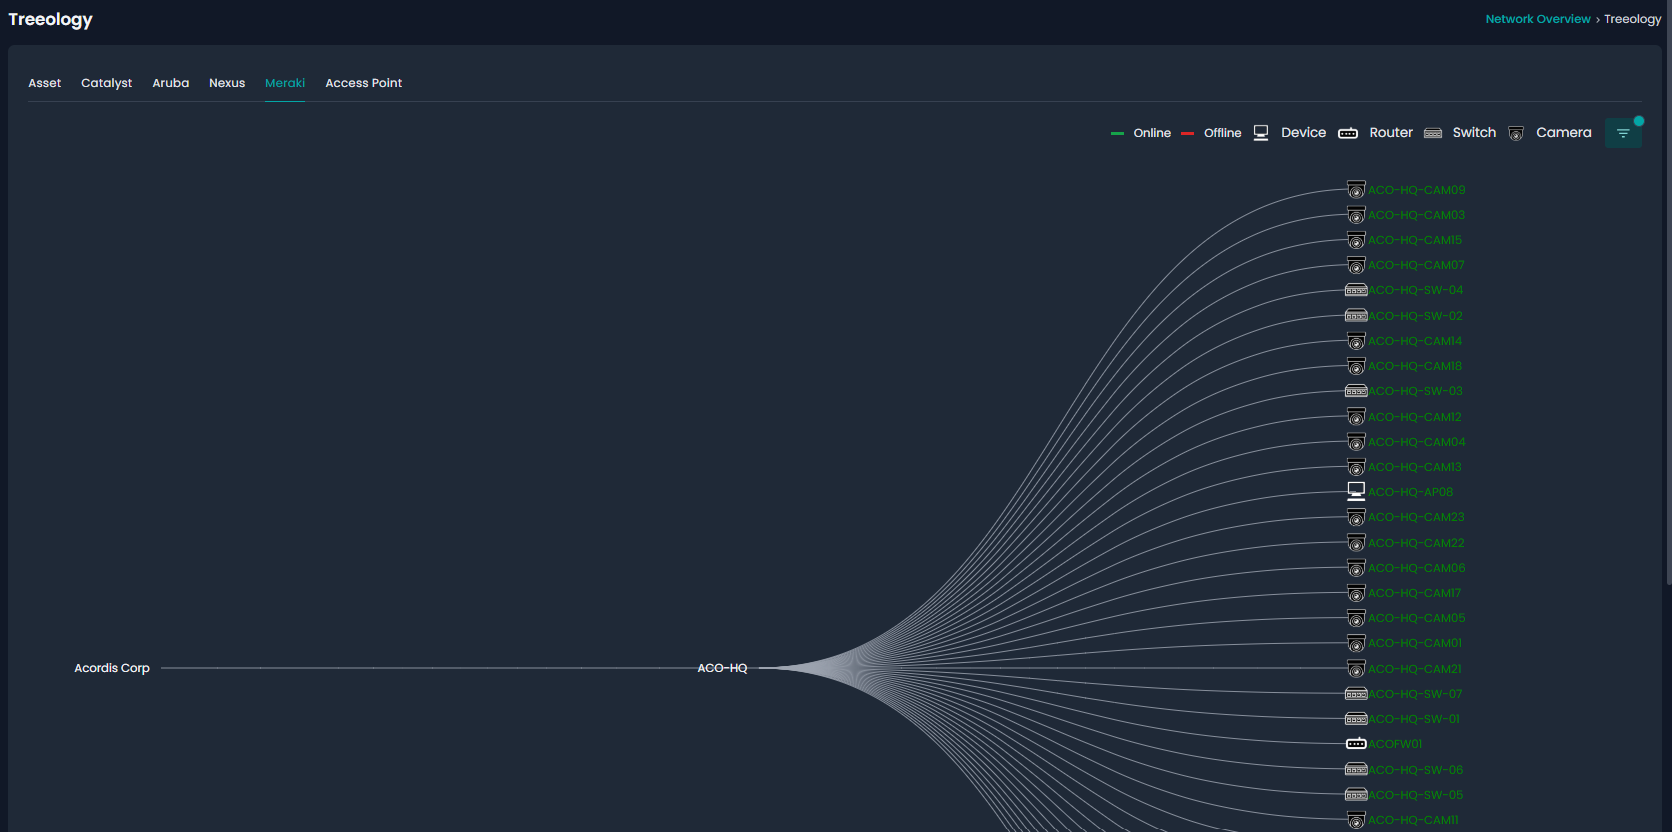This screenshot has height=832, width=1672.
Task: Toggle the Device legend entry
Action: point(1290,133)
